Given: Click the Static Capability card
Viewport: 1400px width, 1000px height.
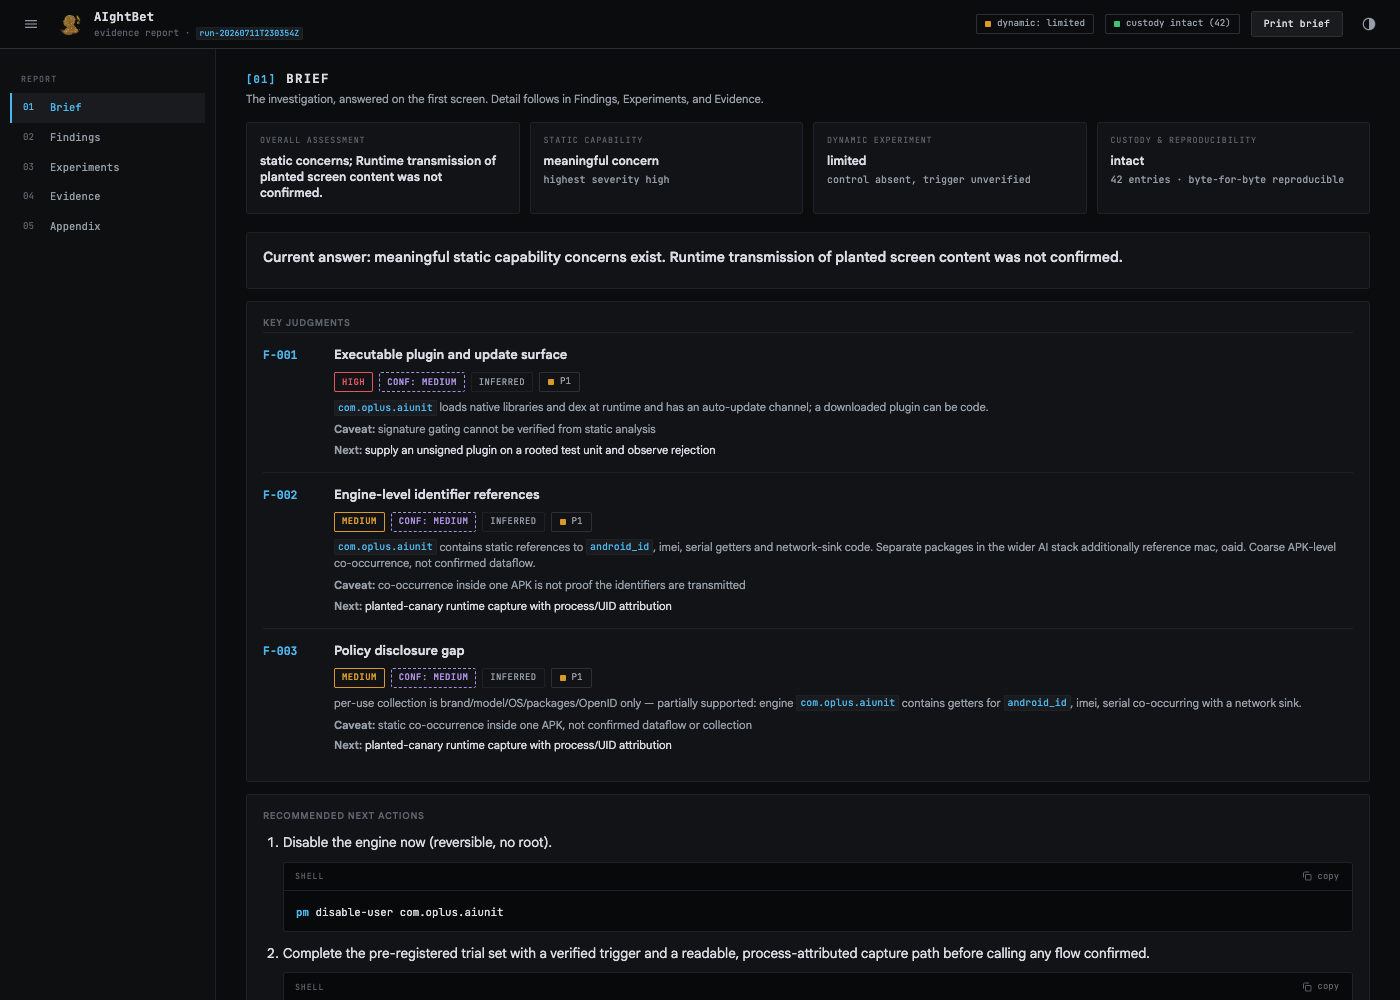Looking at the screenshot, I should (666, 168).
